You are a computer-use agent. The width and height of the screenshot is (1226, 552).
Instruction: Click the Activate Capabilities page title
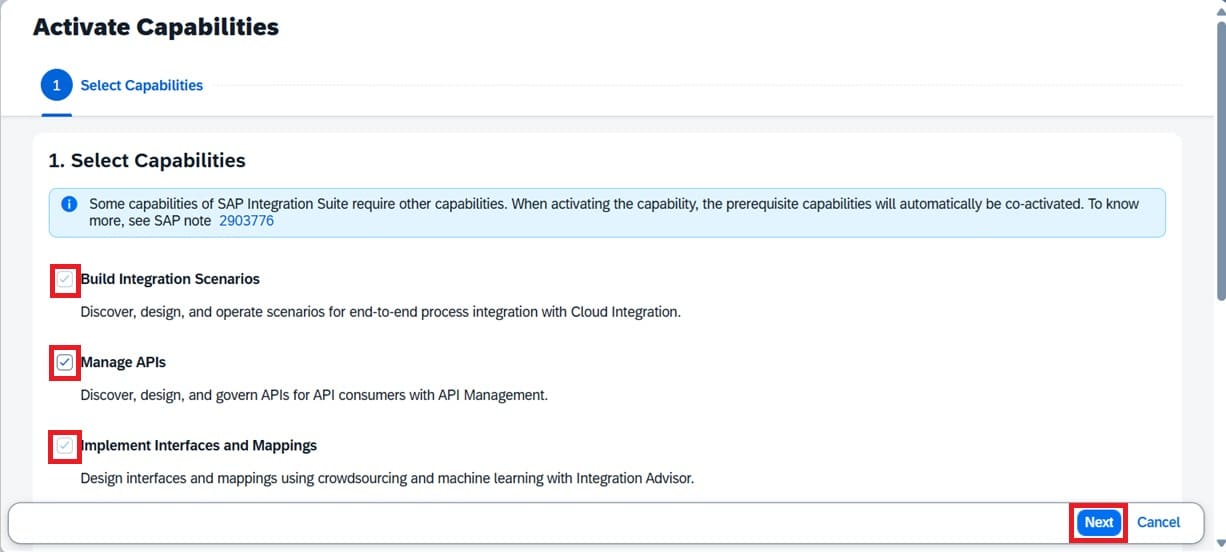coord(156,27)
